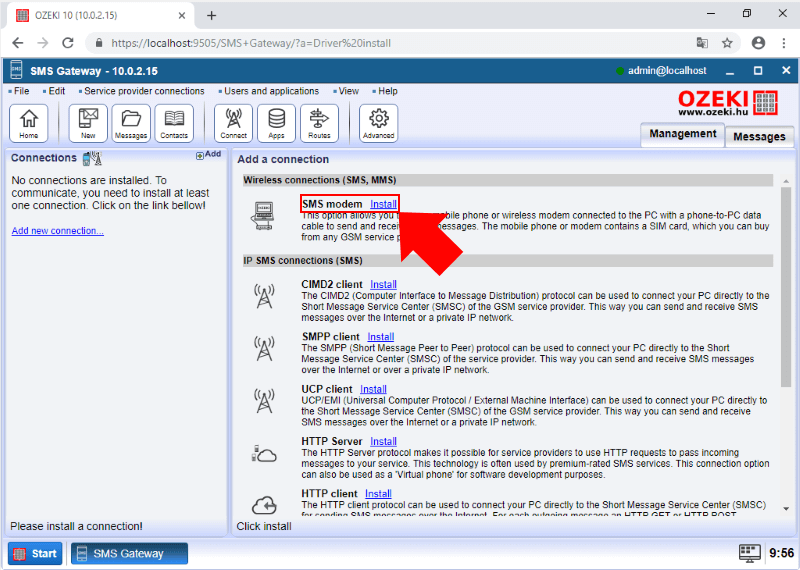Go forward in browser history
This screenshot has width=800, height=570.
[x=43, y=43]
